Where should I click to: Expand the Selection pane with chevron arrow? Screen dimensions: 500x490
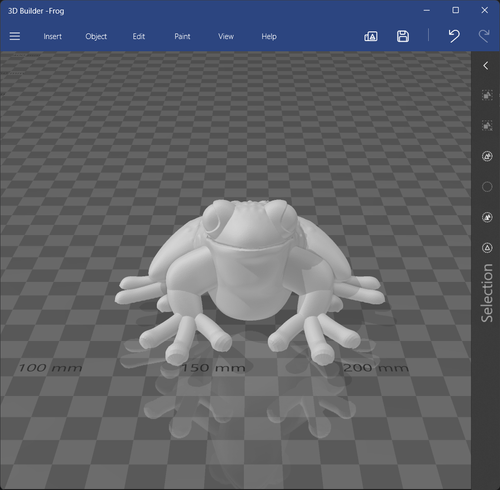pos(486,65)
